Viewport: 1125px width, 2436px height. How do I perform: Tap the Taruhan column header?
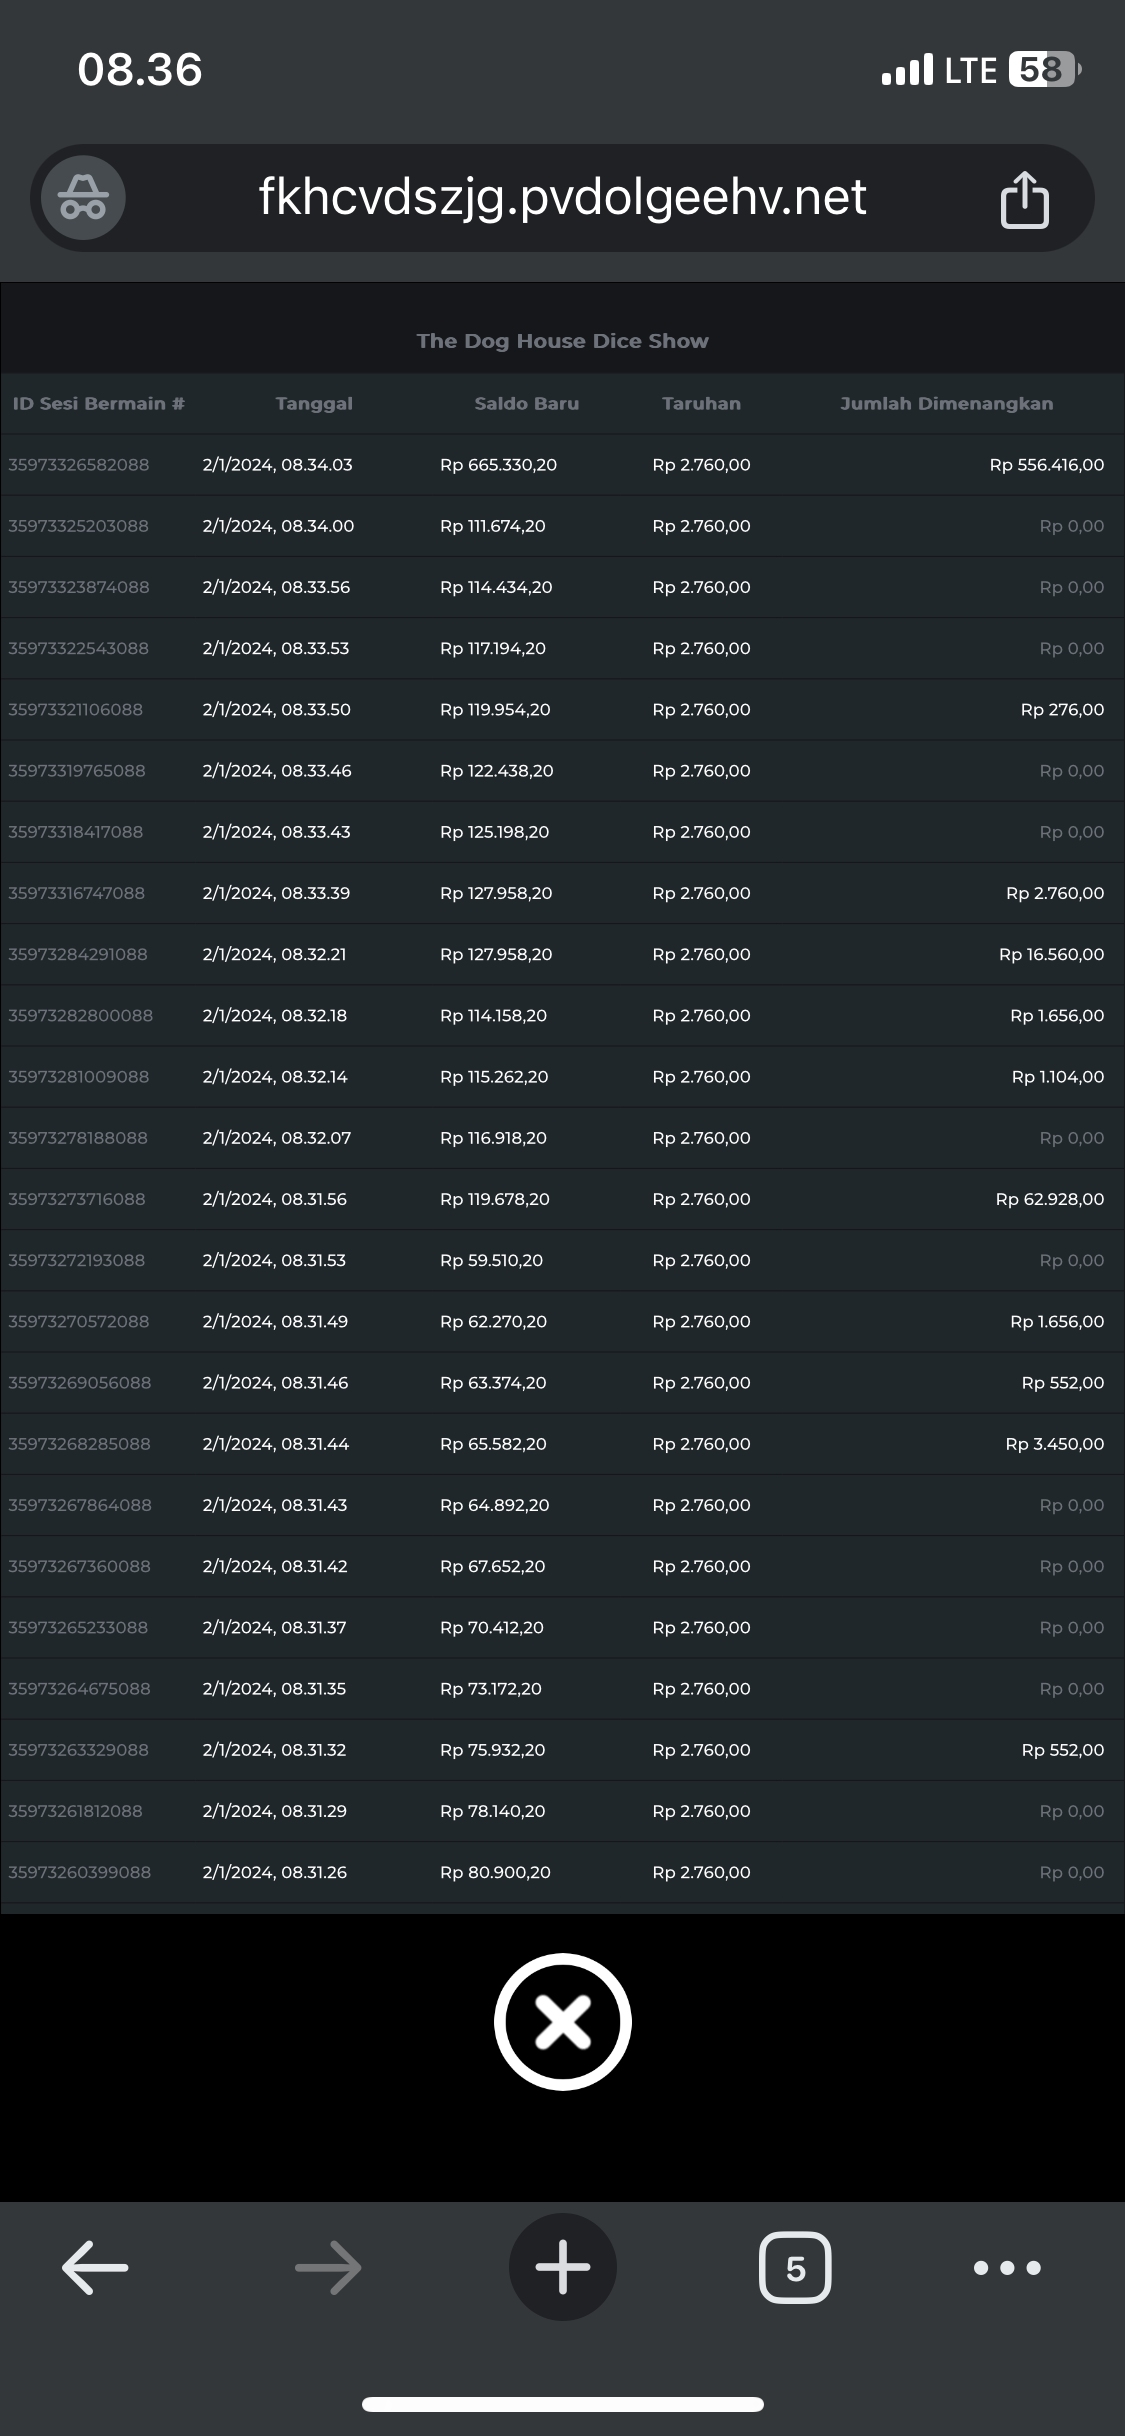pos(701,404)
